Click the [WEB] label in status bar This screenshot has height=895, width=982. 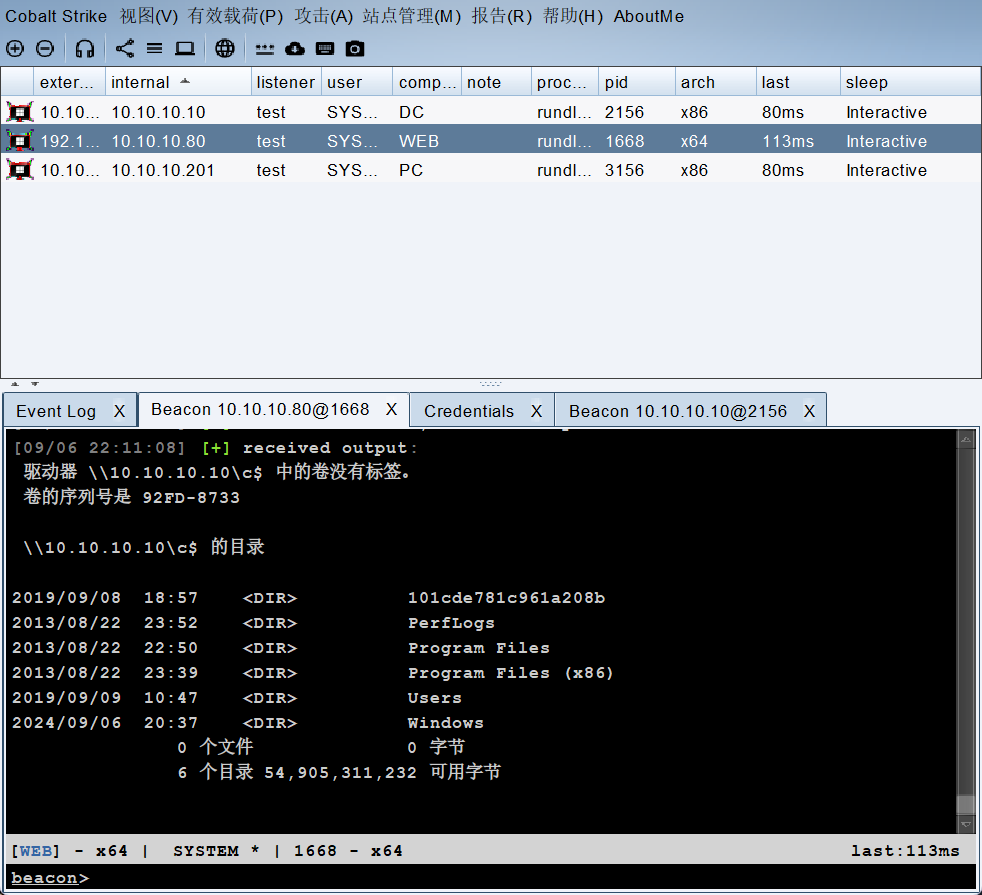[36, 851]
